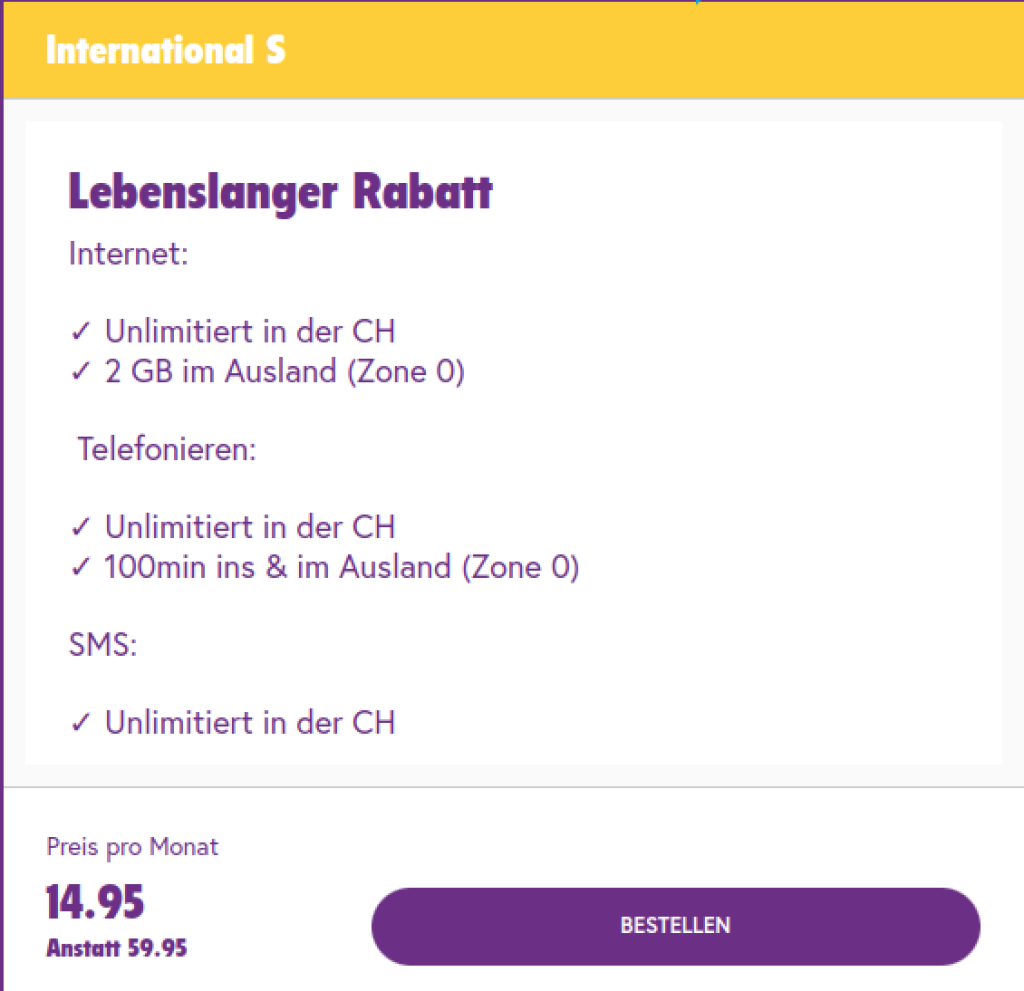
Task: Click the BESTELLEN button
Action: click(675, 926)
